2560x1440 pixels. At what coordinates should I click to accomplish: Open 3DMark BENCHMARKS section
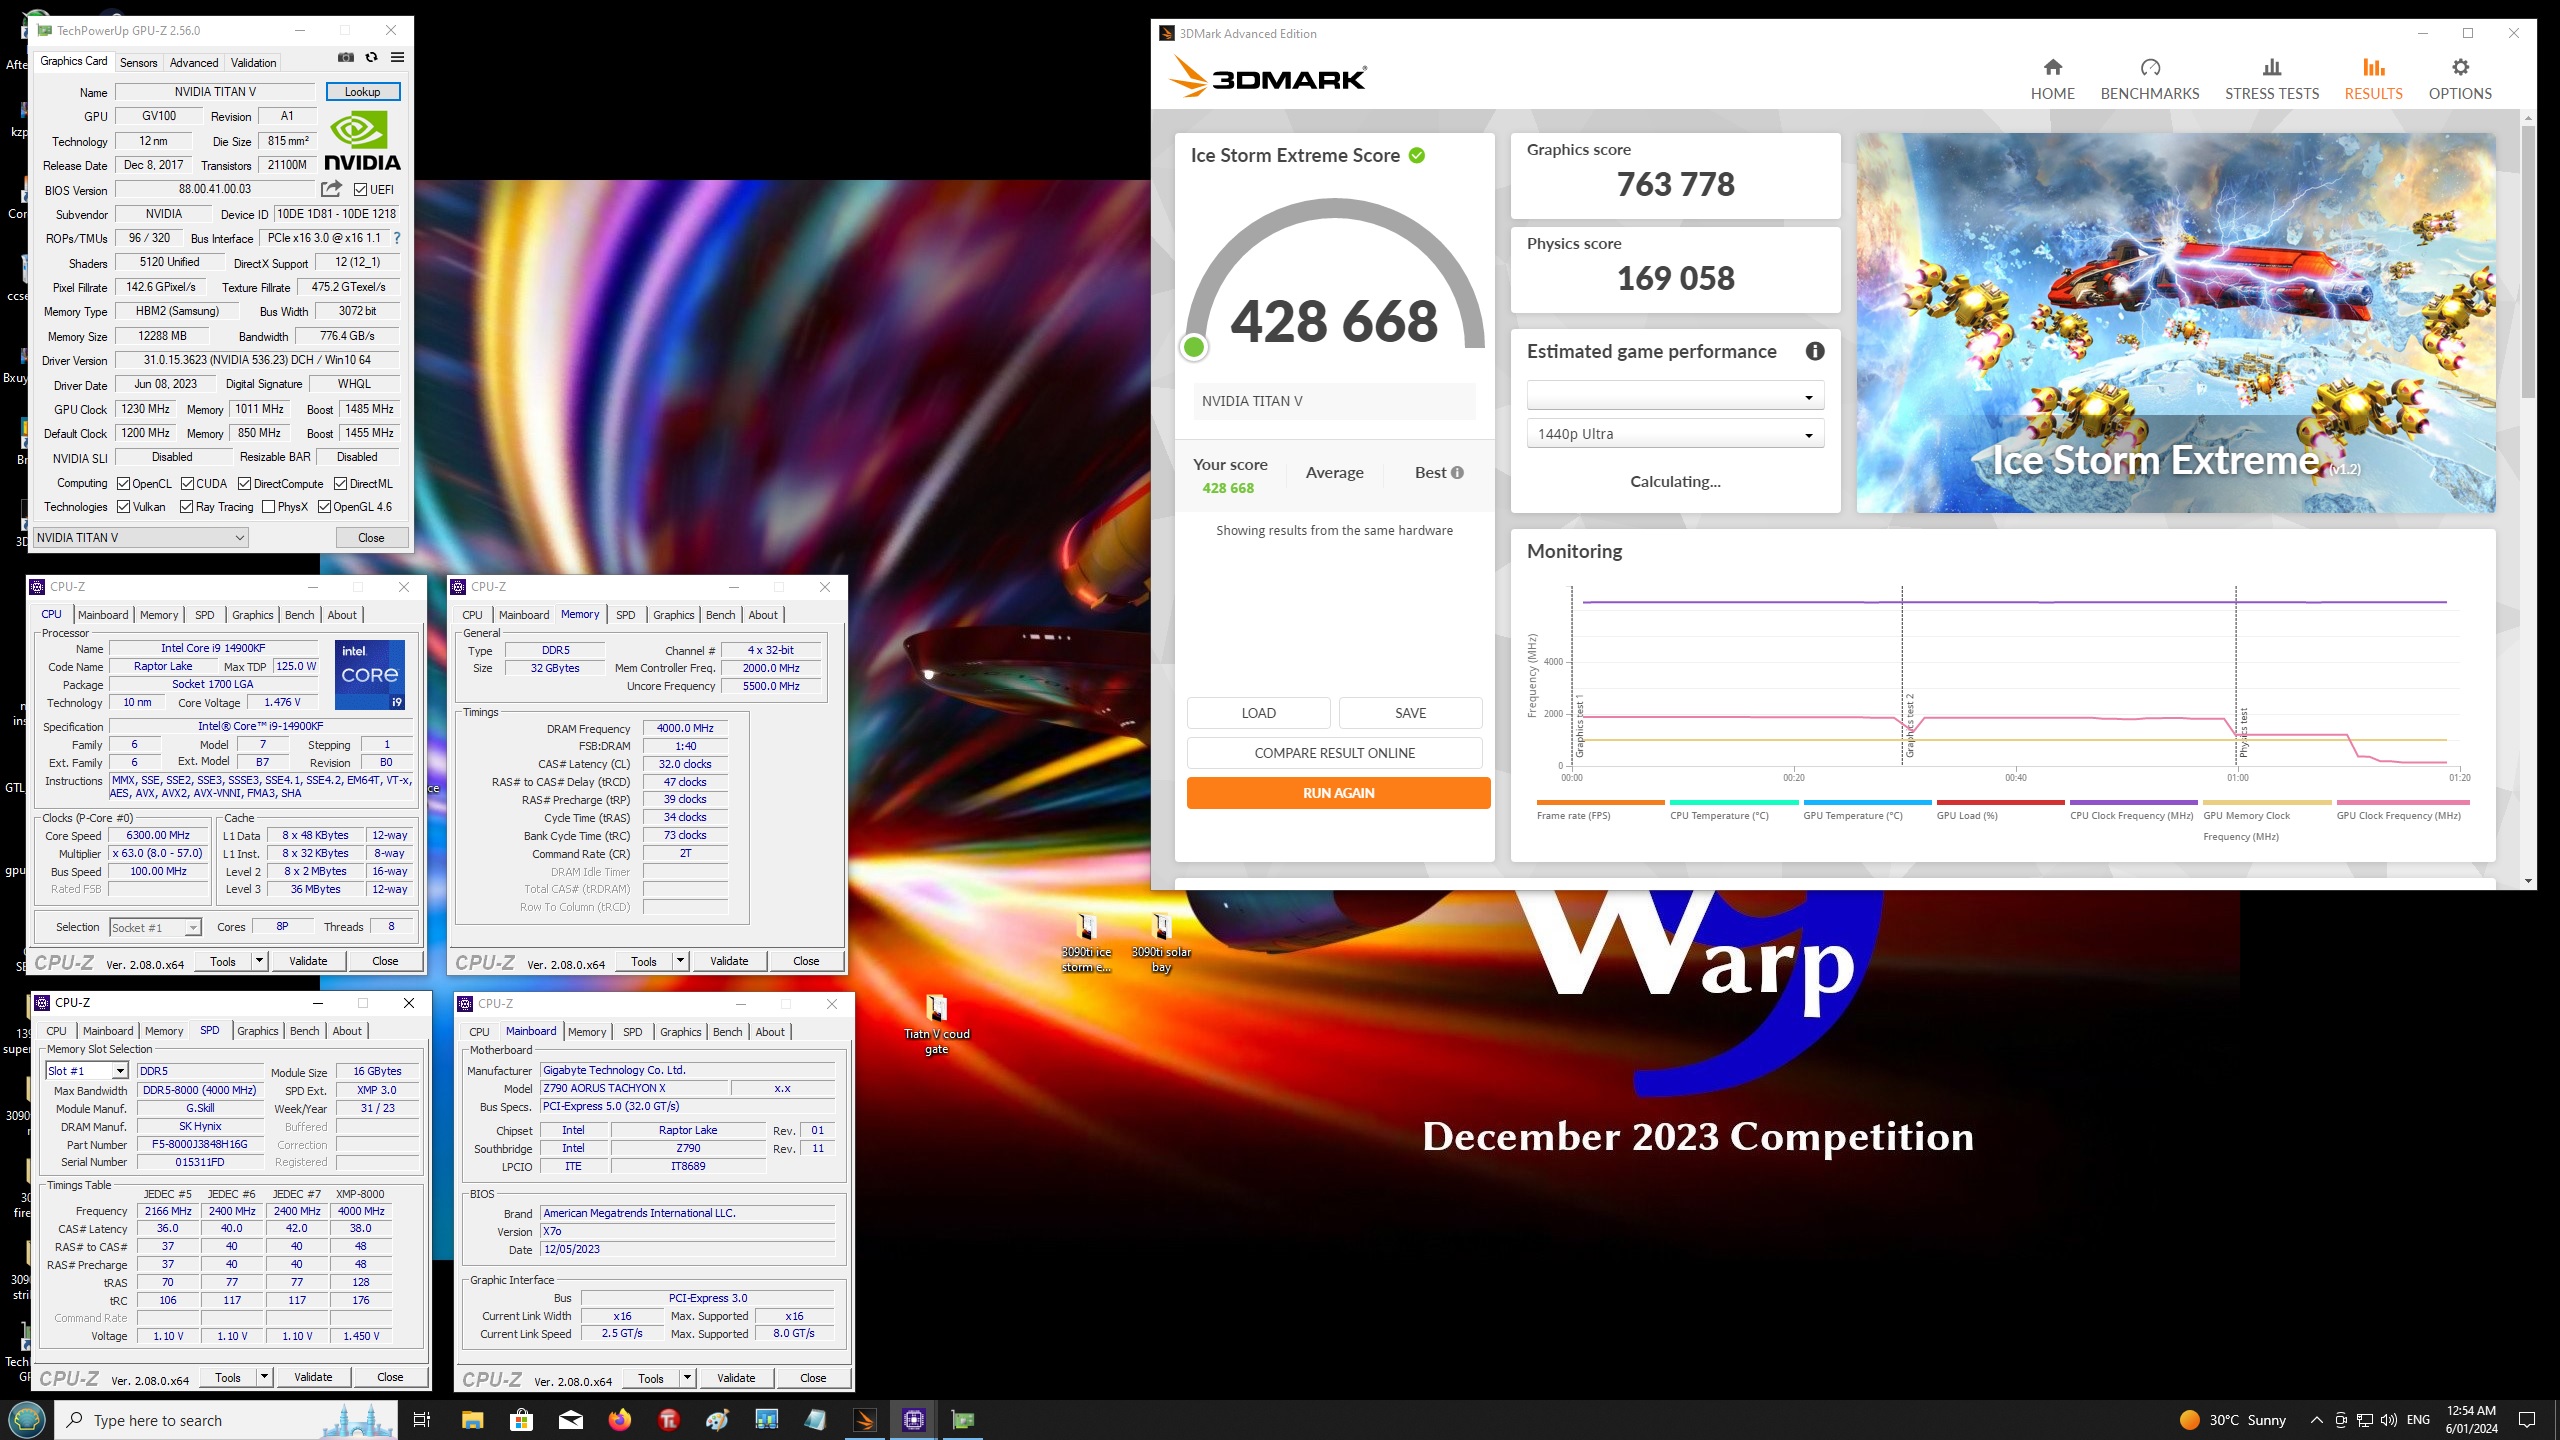[x=2150, y=79]
